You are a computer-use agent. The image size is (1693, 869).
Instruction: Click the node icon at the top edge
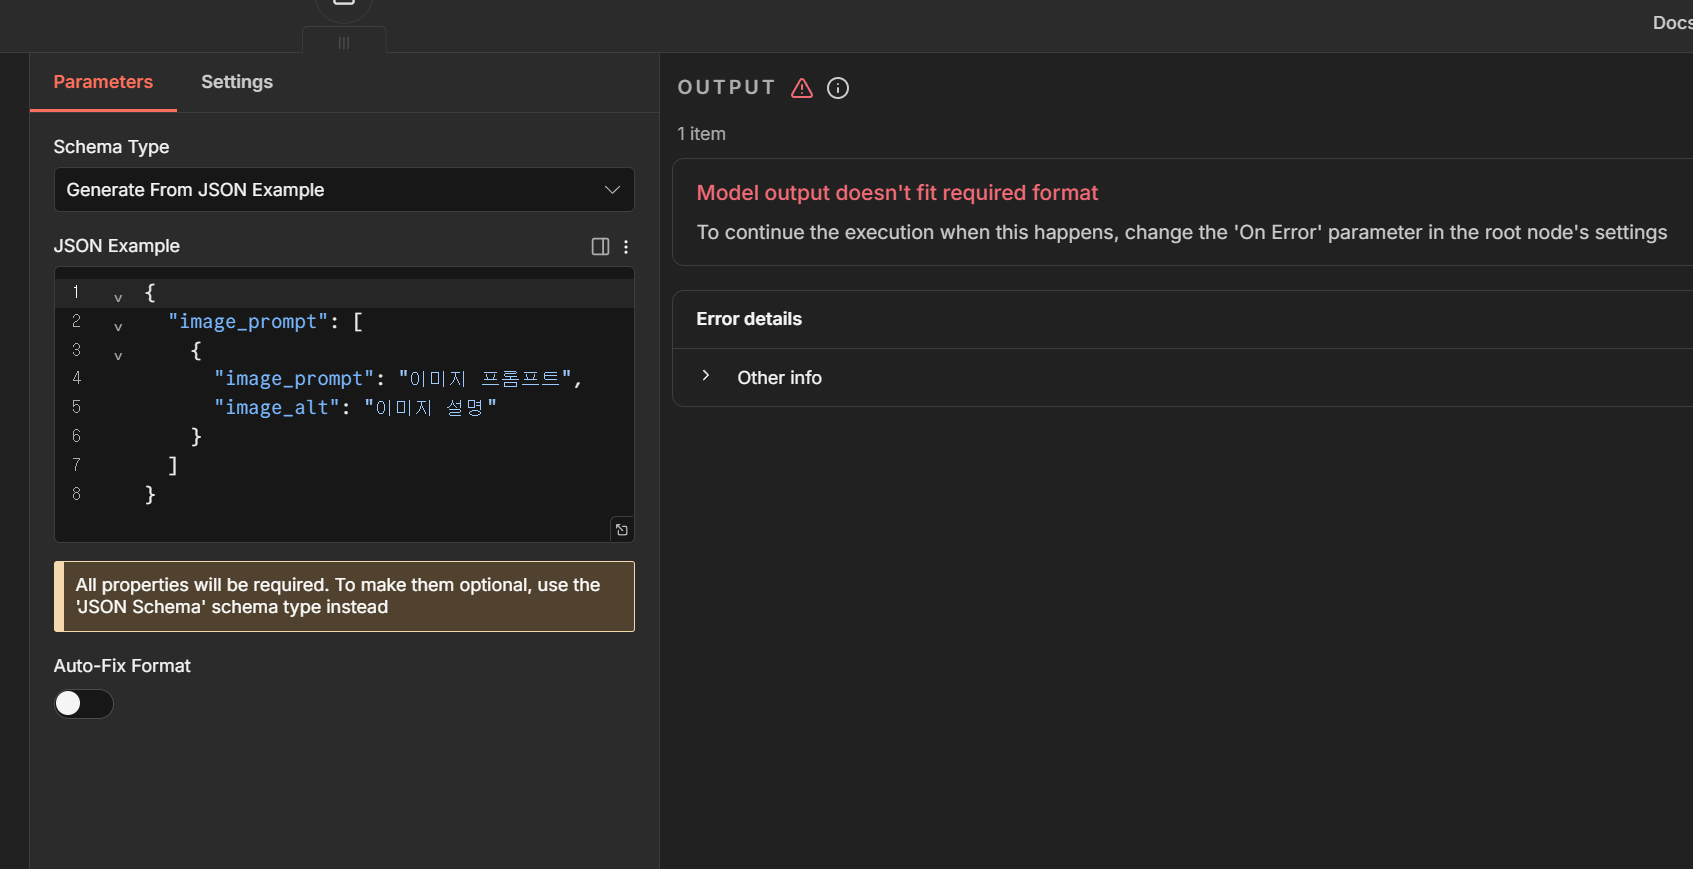click(344, 5)
